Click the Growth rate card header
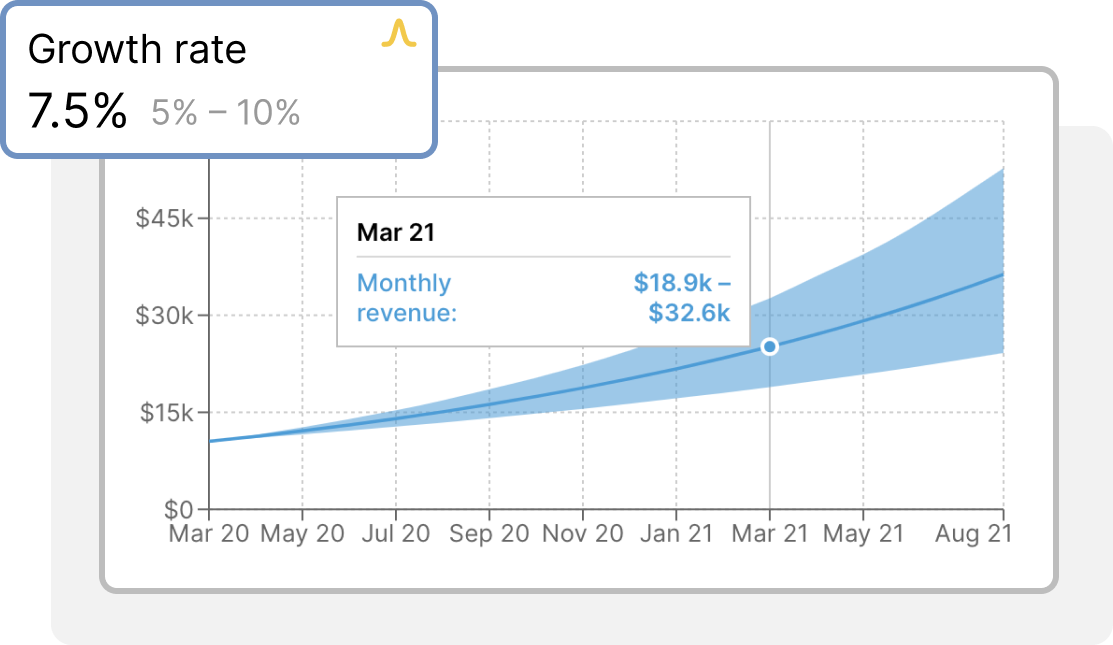 pos(139,48)
